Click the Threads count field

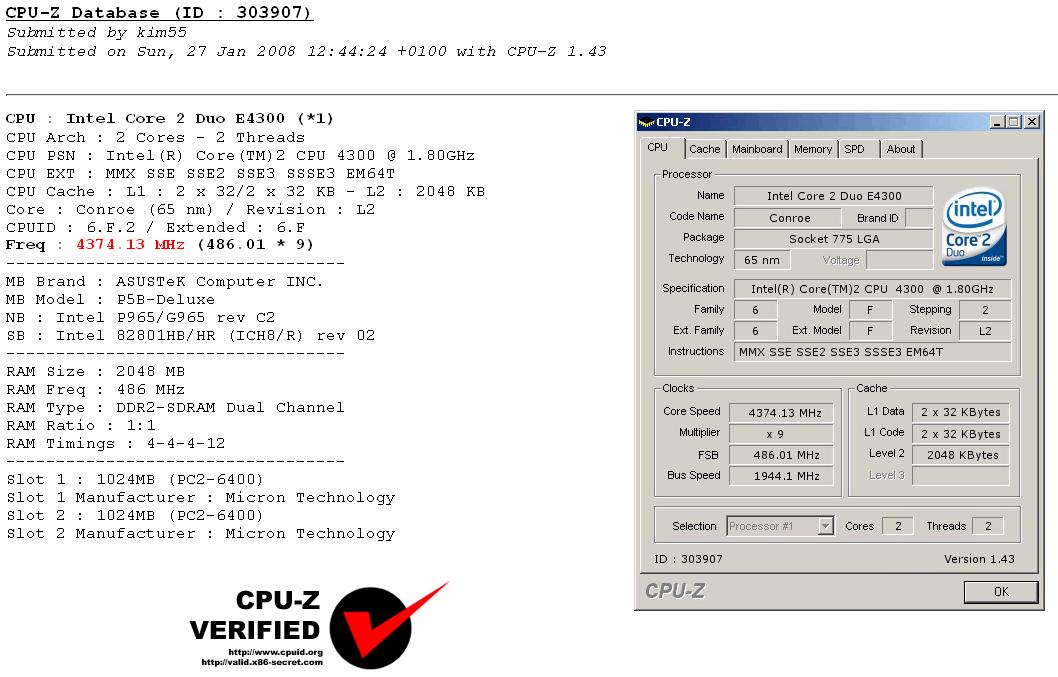(988, 526)
